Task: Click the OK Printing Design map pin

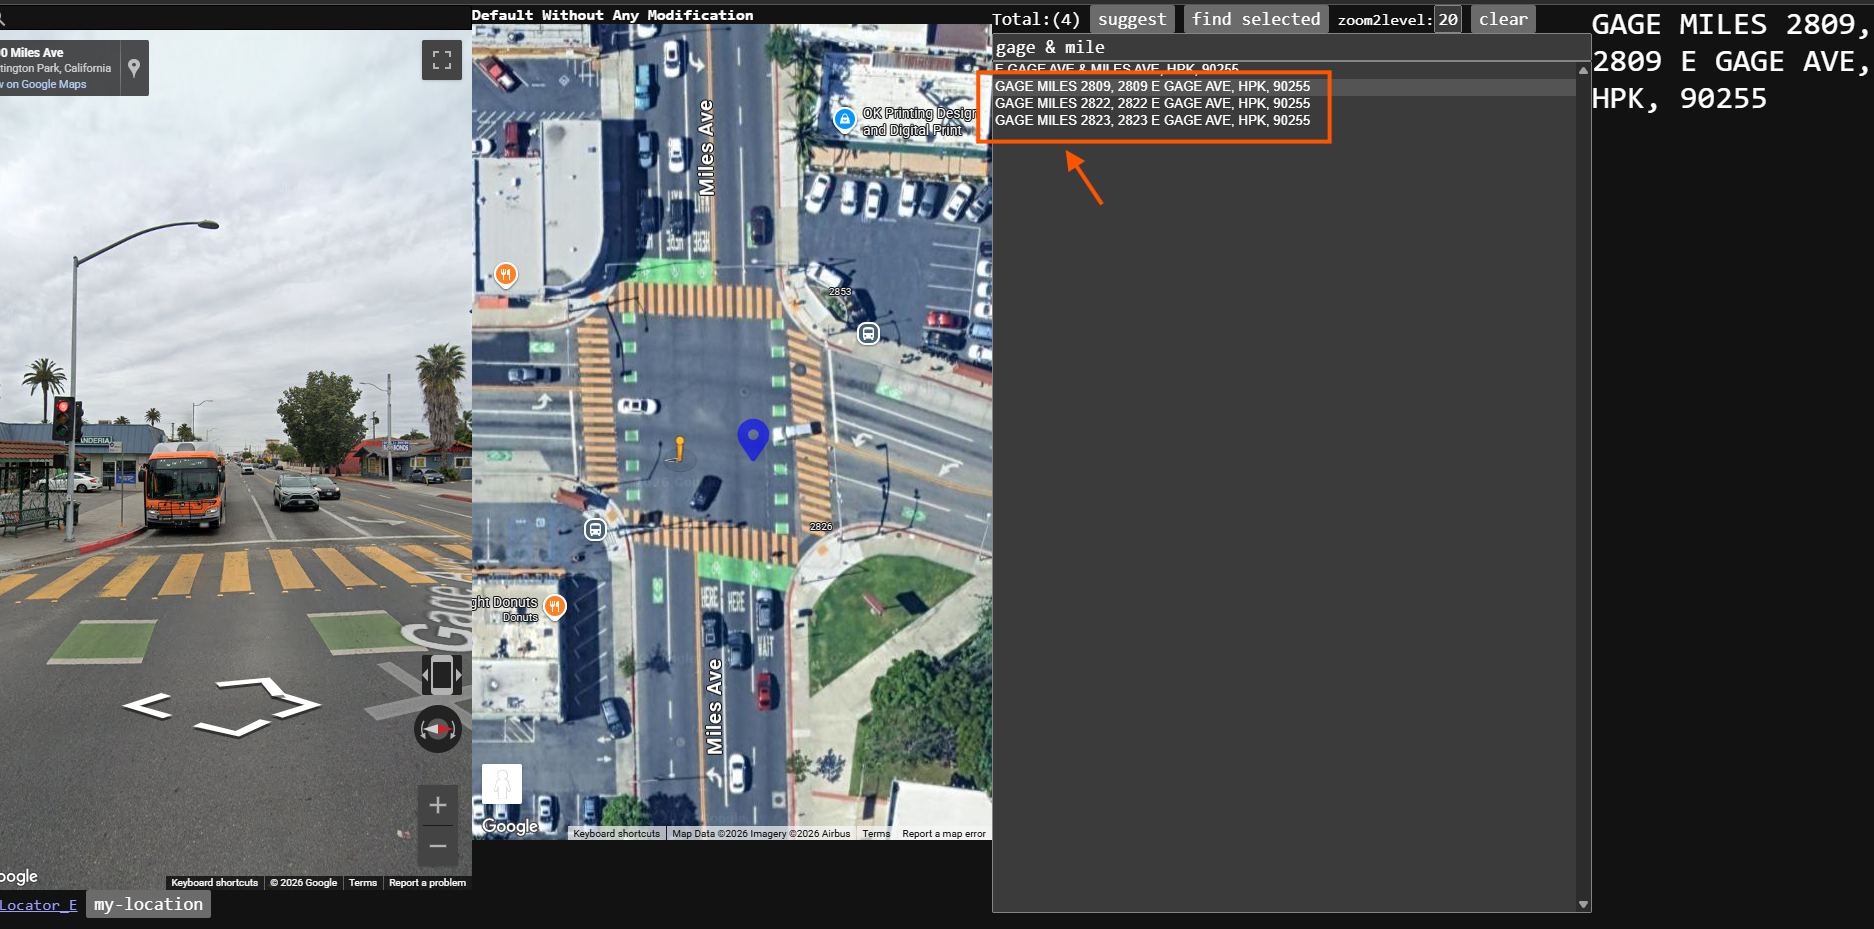Action: tap(845, 120)
